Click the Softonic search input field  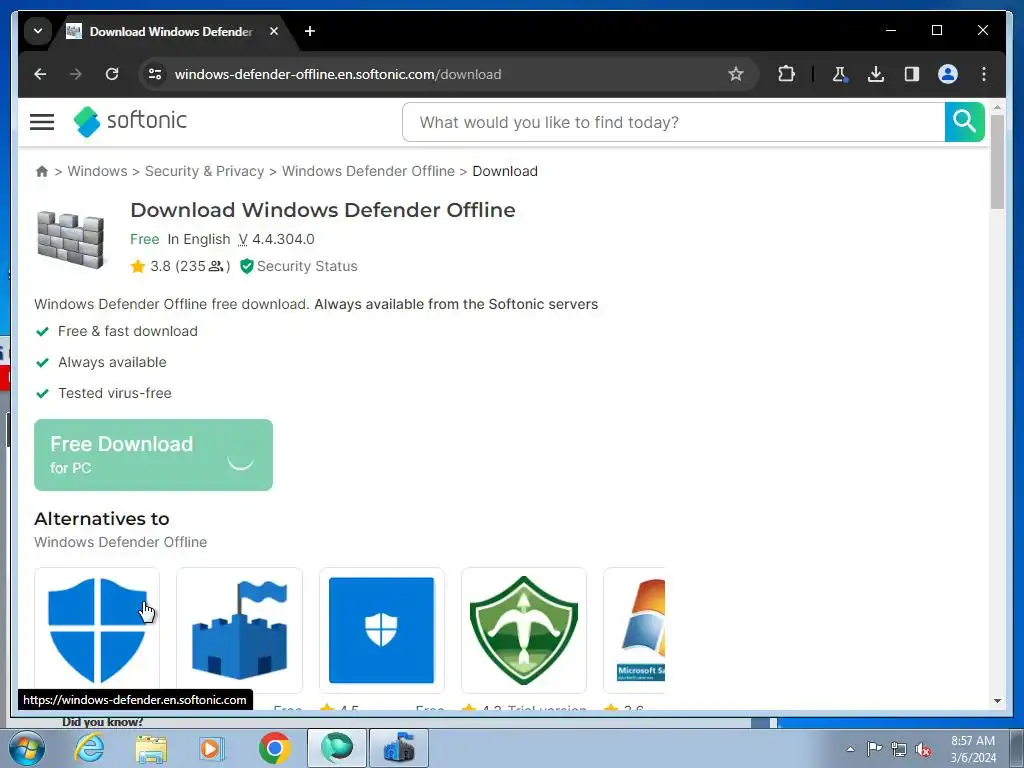pyautogui.click(x=673, y=121)
